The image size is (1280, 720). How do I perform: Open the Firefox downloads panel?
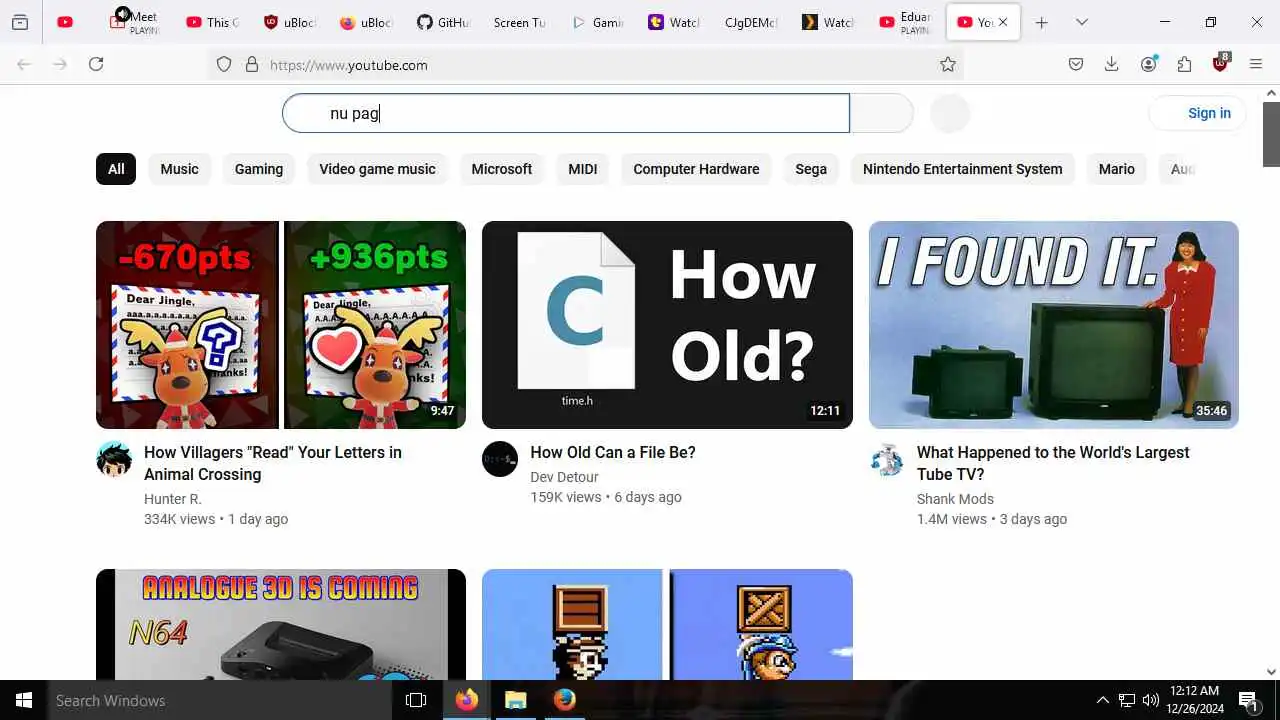pos(1111,64)
